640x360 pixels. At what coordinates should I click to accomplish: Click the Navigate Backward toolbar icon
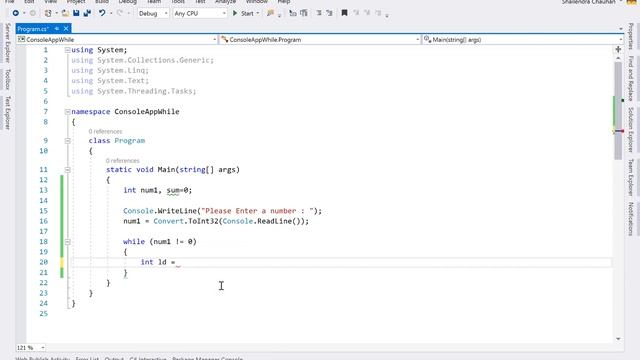tap(16, 13)
